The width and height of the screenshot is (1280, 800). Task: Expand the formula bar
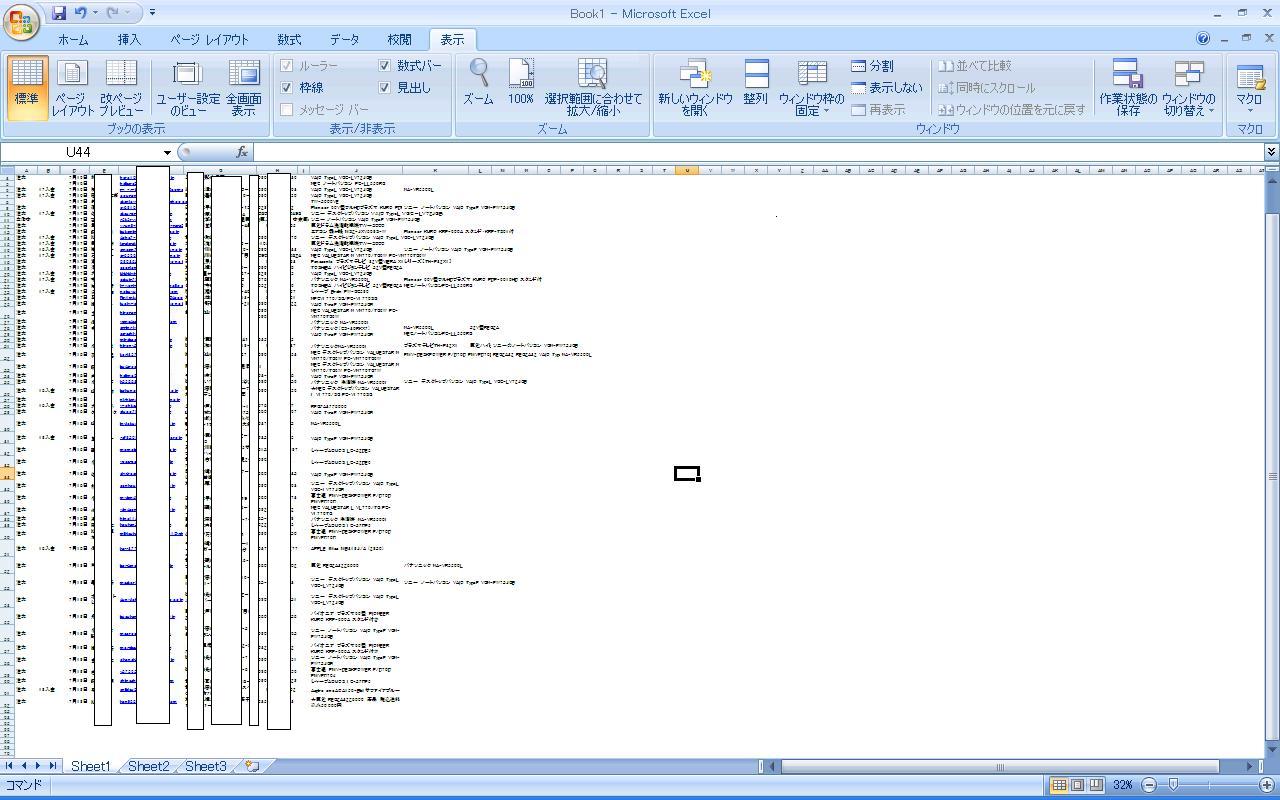[1271, 152]
